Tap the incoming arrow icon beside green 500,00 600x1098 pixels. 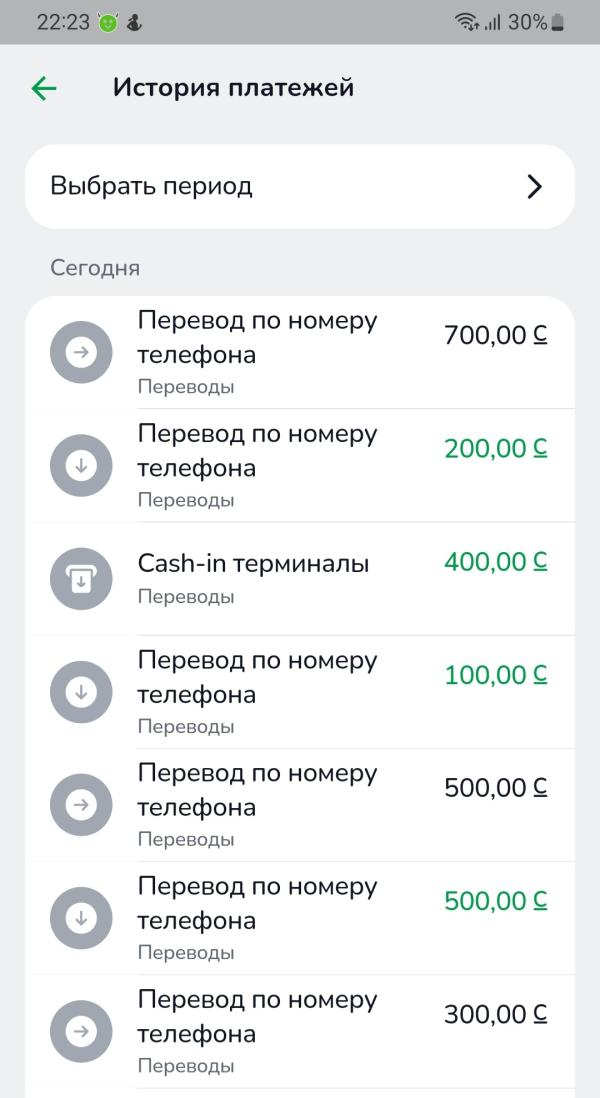coord(81,919)
